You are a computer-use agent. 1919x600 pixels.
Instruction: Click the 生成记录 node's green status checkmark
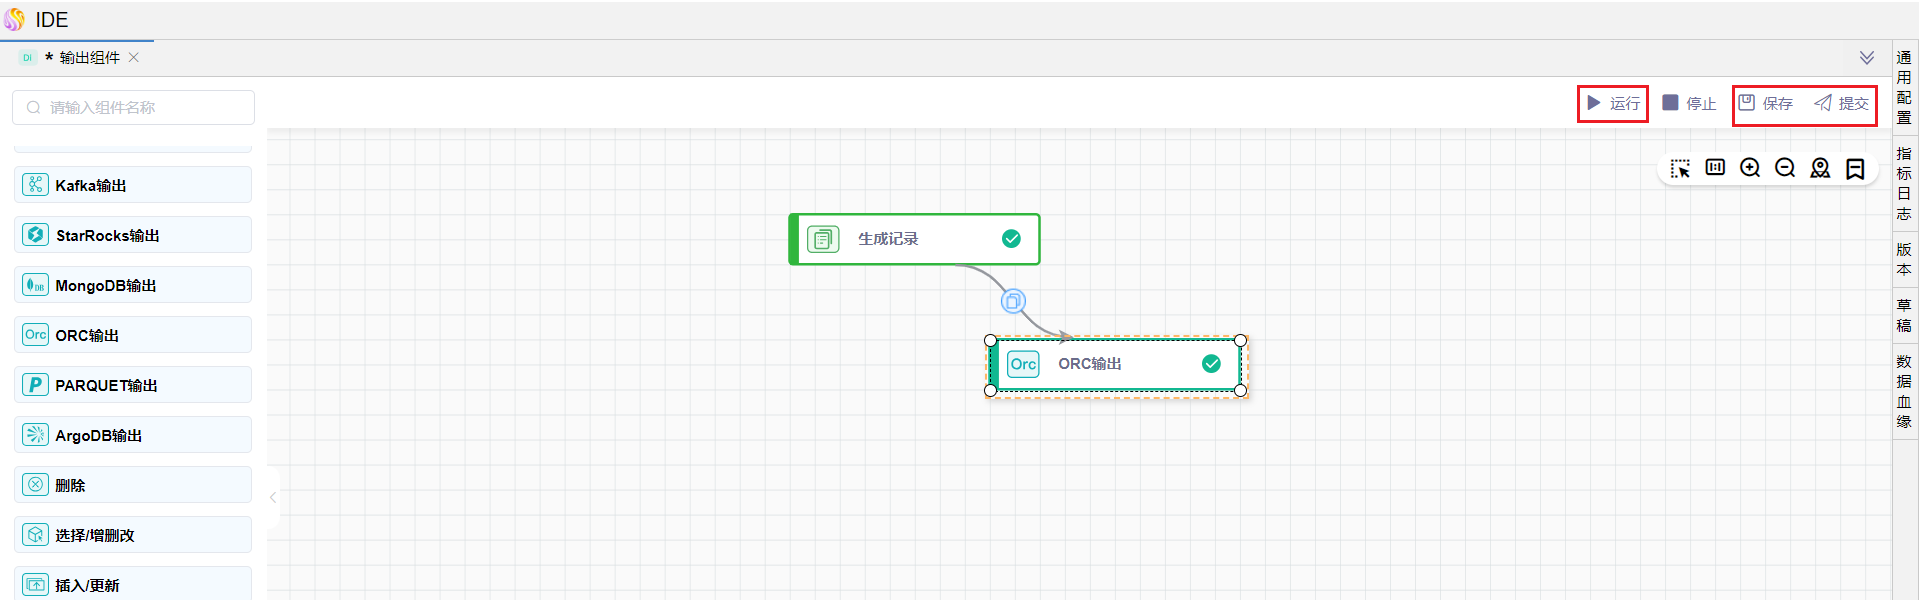coord(1011,238)
